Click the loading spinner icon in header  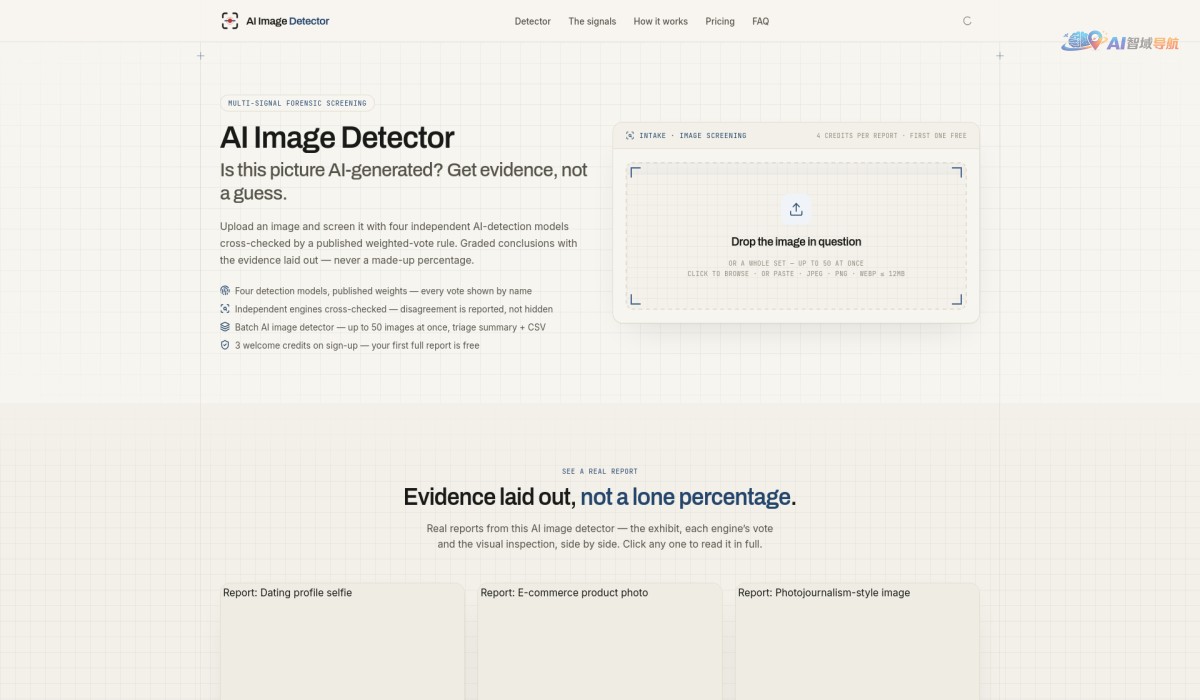coord(967,21)
